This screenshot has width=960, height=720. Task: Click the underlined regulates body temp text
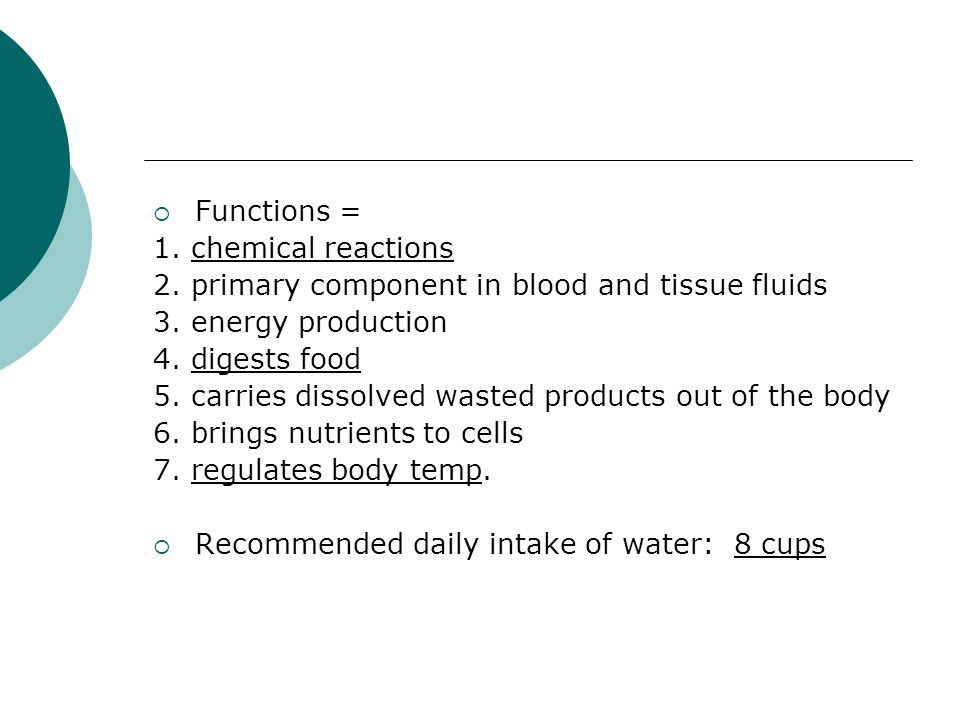point(337,470)
